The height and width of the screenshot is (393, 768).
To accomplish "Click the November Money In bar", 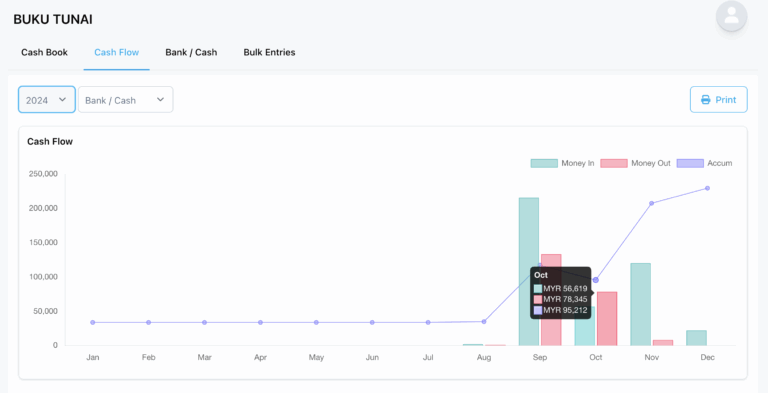I will point(640,304).
